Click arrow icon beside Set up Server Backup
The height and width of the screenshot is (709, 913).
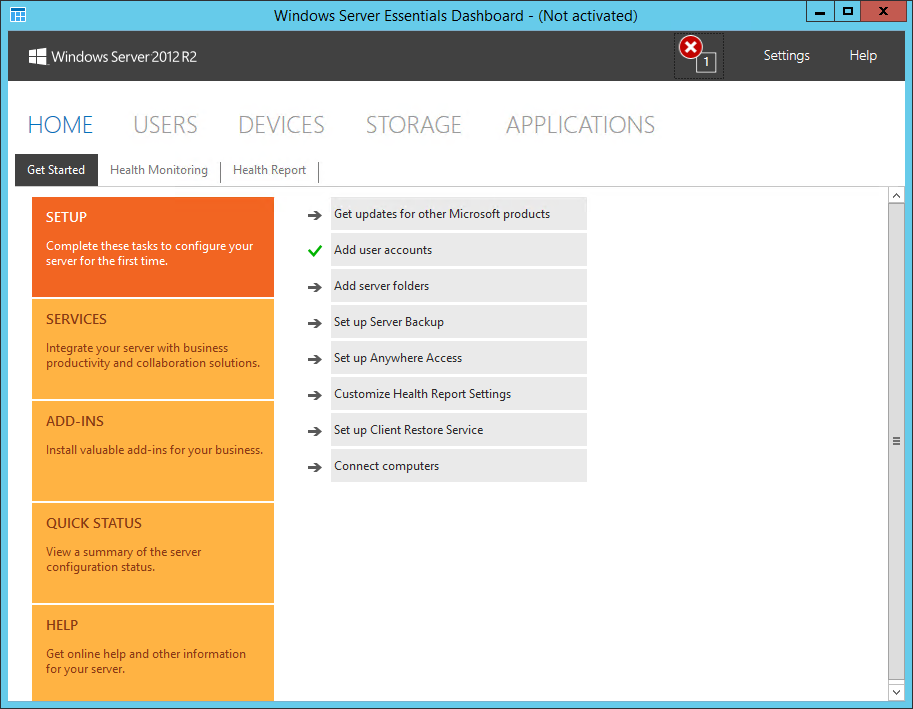click(x=314, y=323)
